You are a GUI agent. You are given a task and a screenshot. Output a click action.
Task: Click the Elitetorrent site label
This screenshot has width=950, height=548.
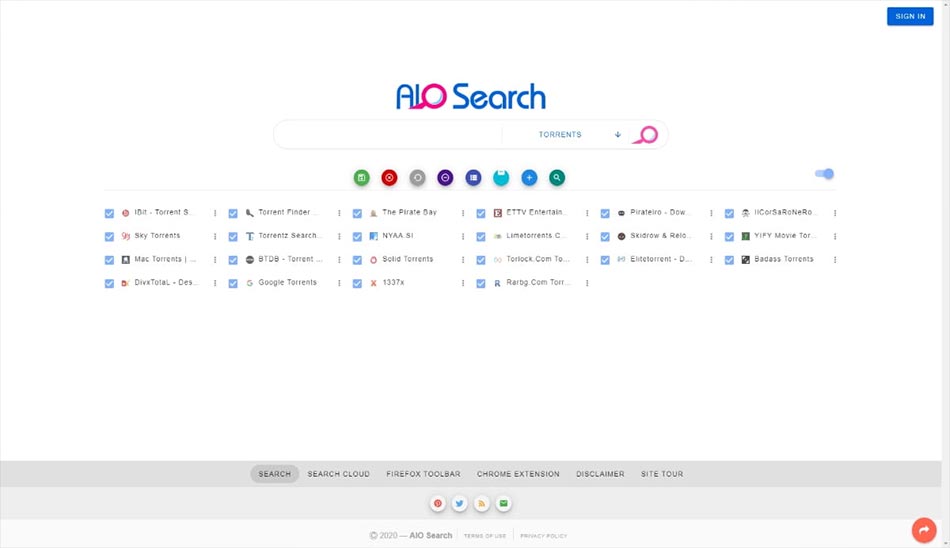click(660, 259)
